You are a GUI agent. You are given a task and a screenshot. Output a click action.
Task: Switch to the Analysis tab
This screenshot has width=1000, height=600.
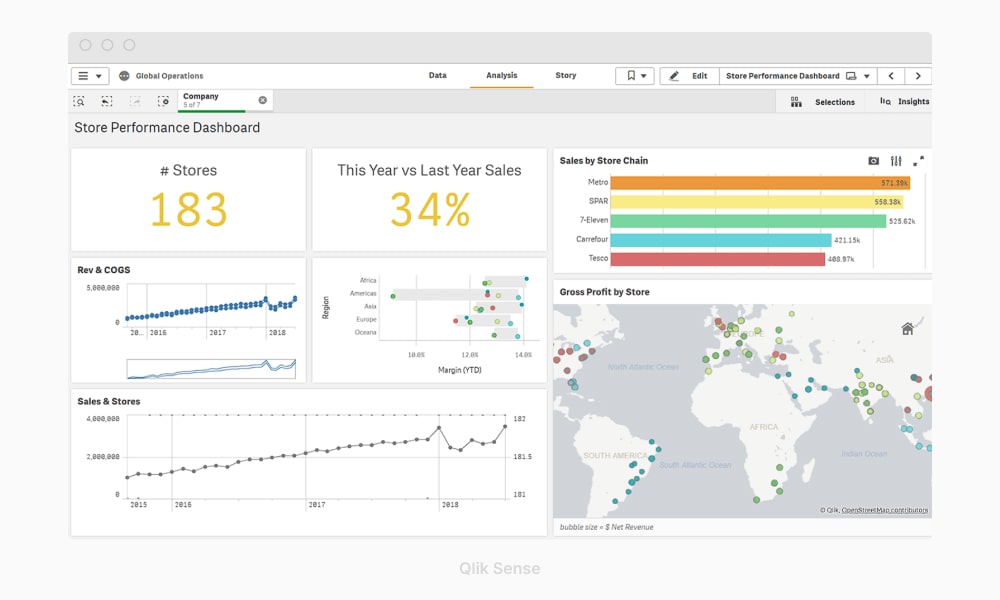(502, 75)
